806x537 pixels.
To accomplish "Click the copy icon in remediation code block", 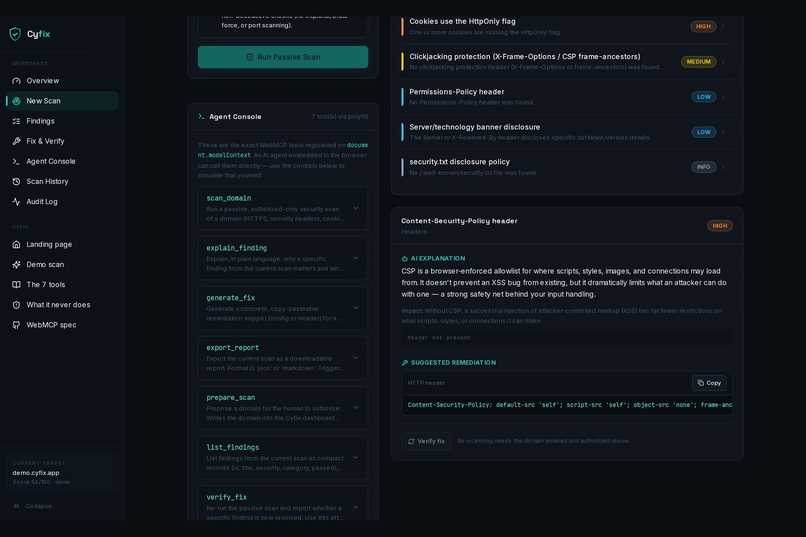I will pos(701,383).
